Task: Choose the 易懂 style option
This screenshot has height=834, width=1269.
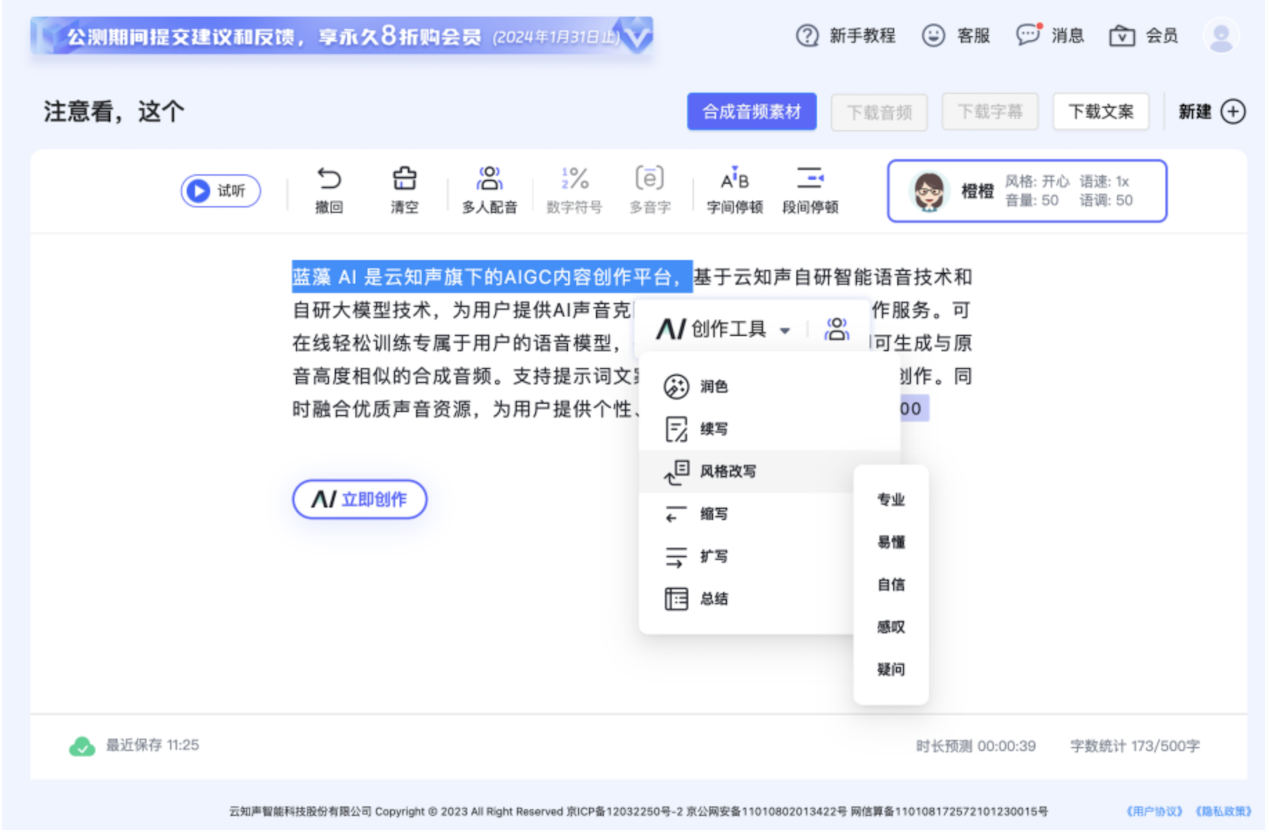Action: tap(891, 542)
